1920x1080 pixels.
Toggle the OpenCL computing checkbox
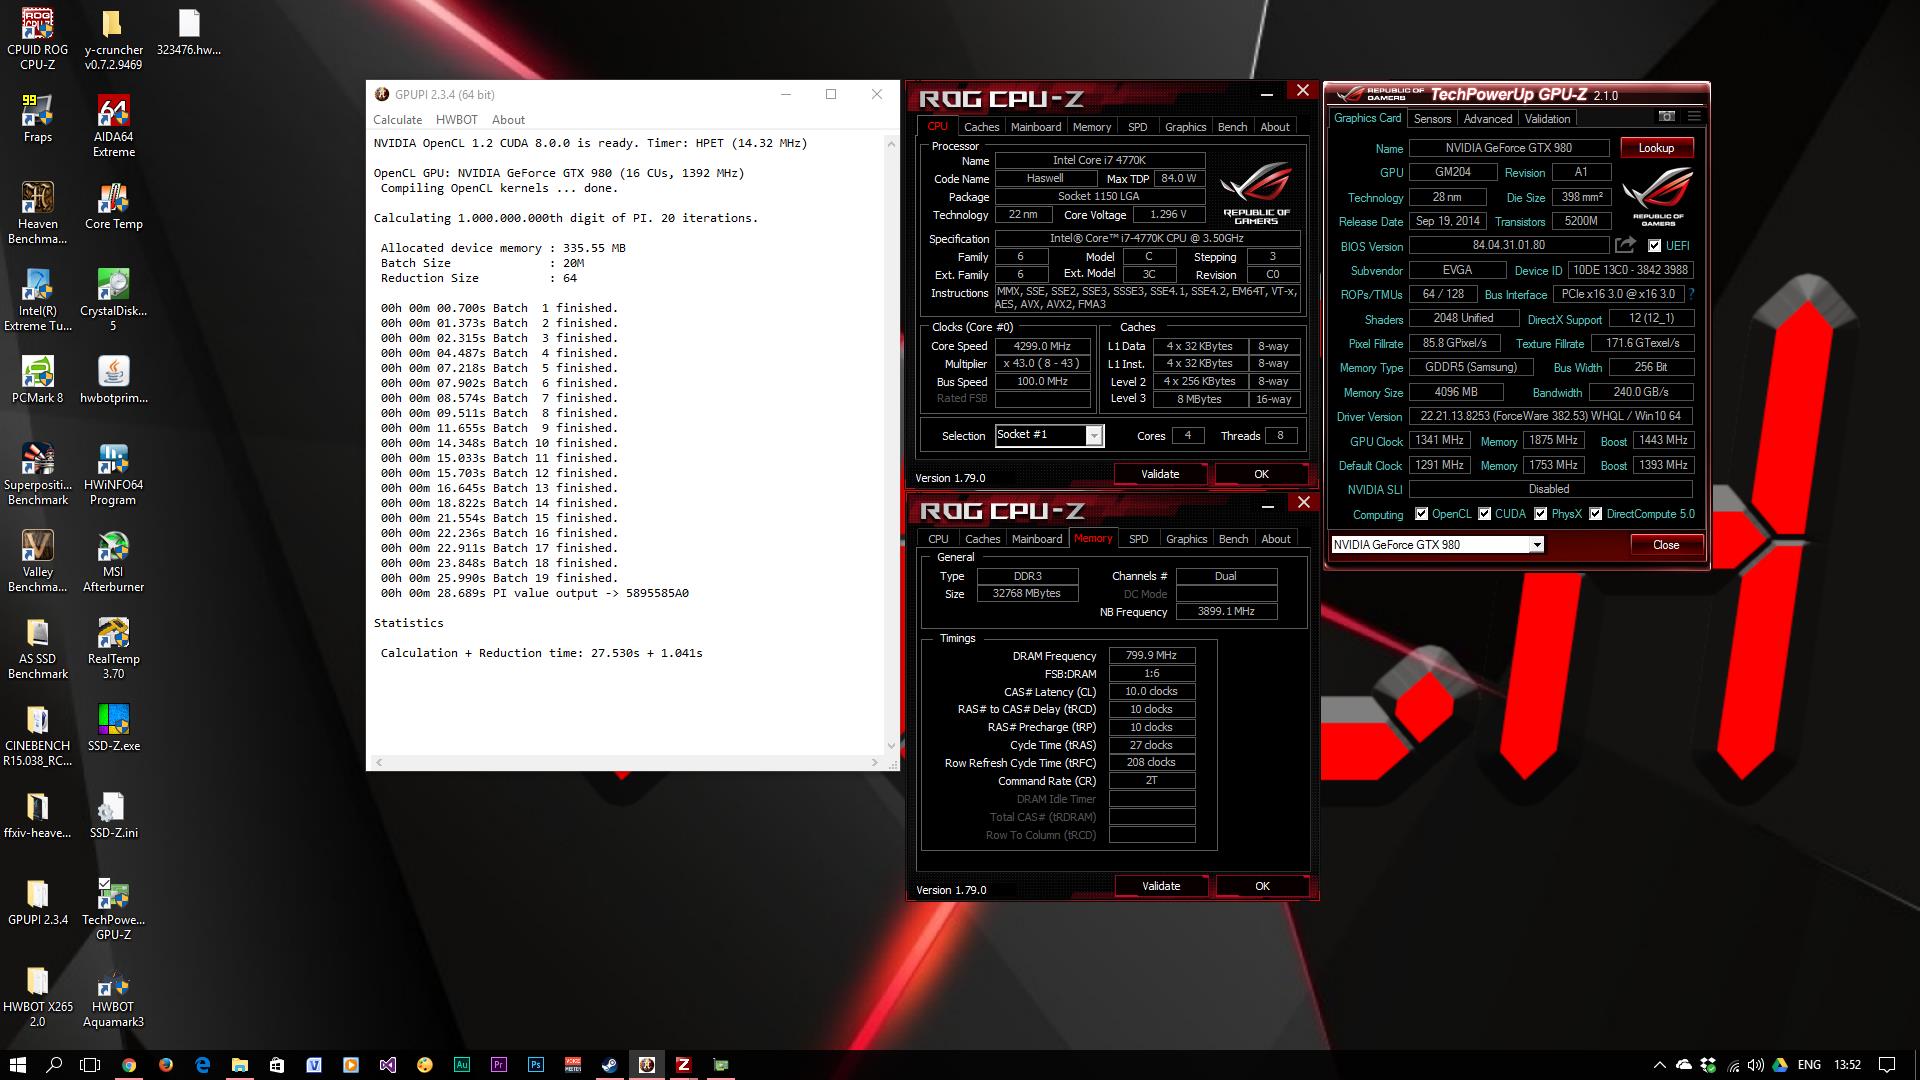click(x=1421, y=514)
